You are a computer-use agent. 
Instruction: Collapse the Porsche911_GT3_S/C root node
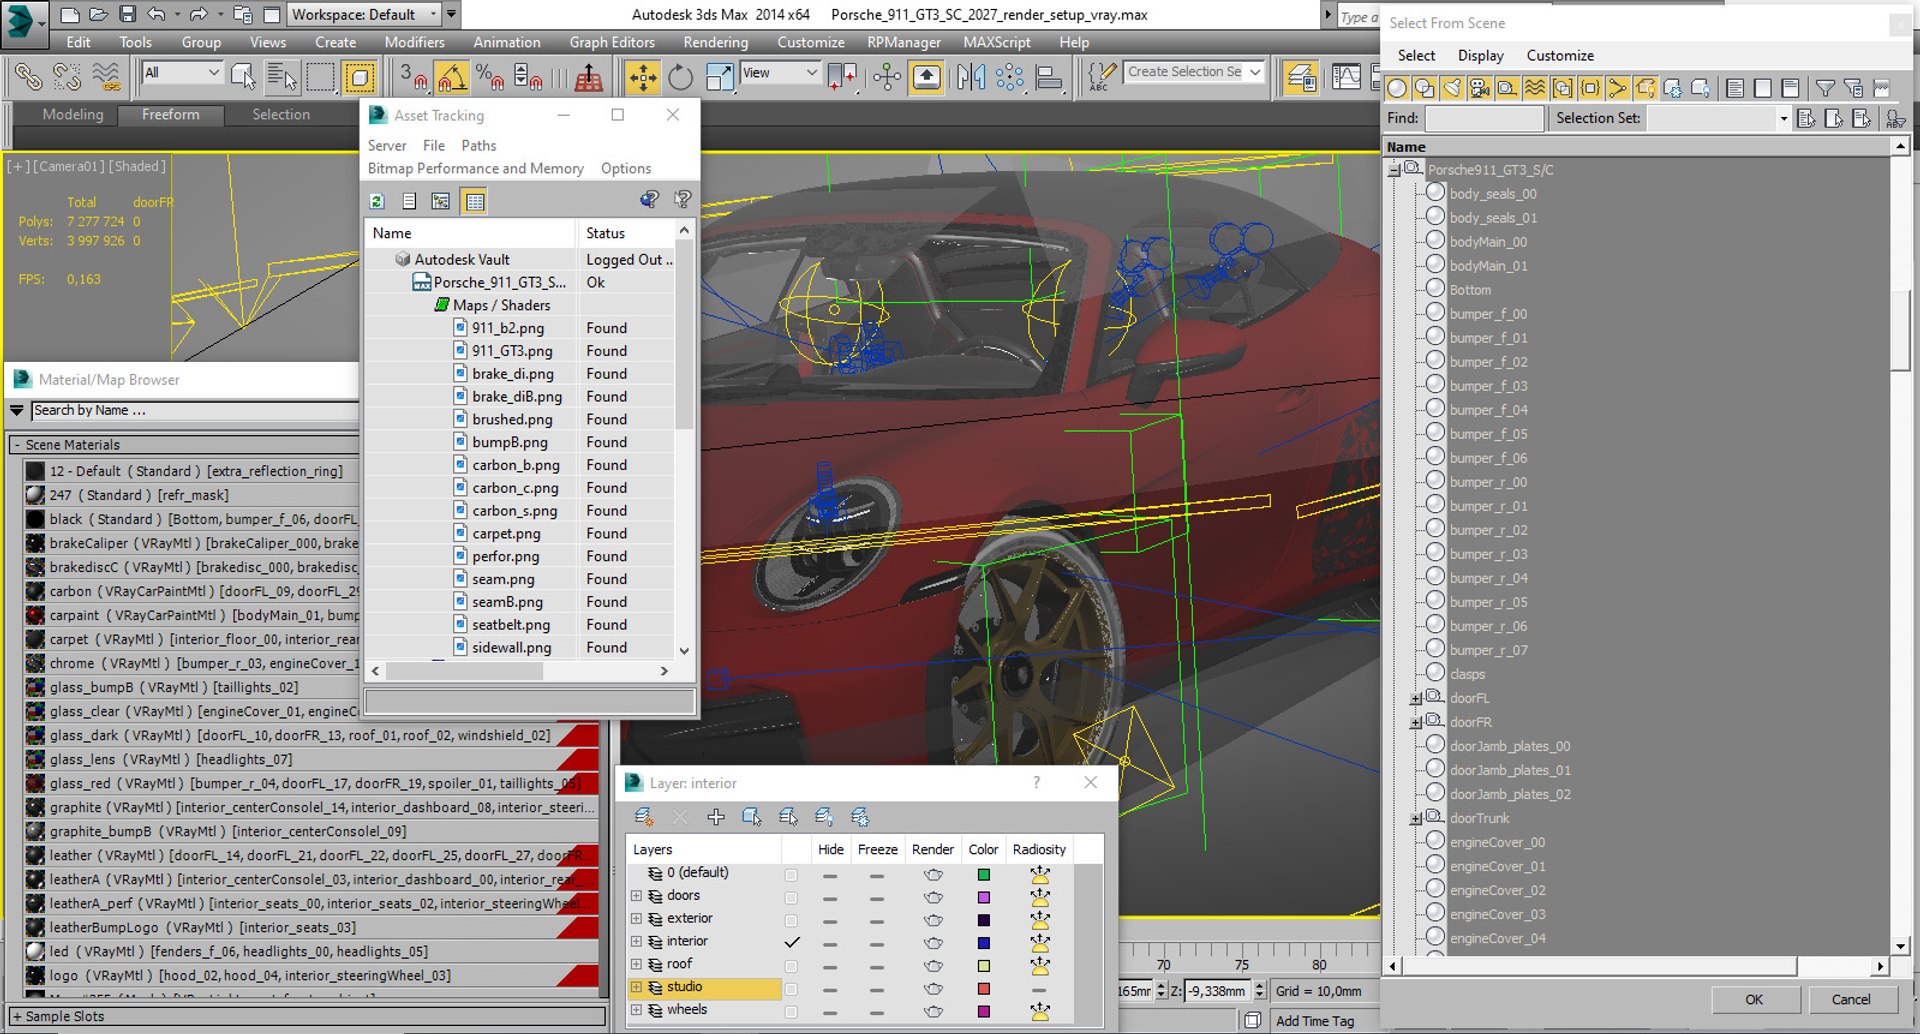point(1394,171)
